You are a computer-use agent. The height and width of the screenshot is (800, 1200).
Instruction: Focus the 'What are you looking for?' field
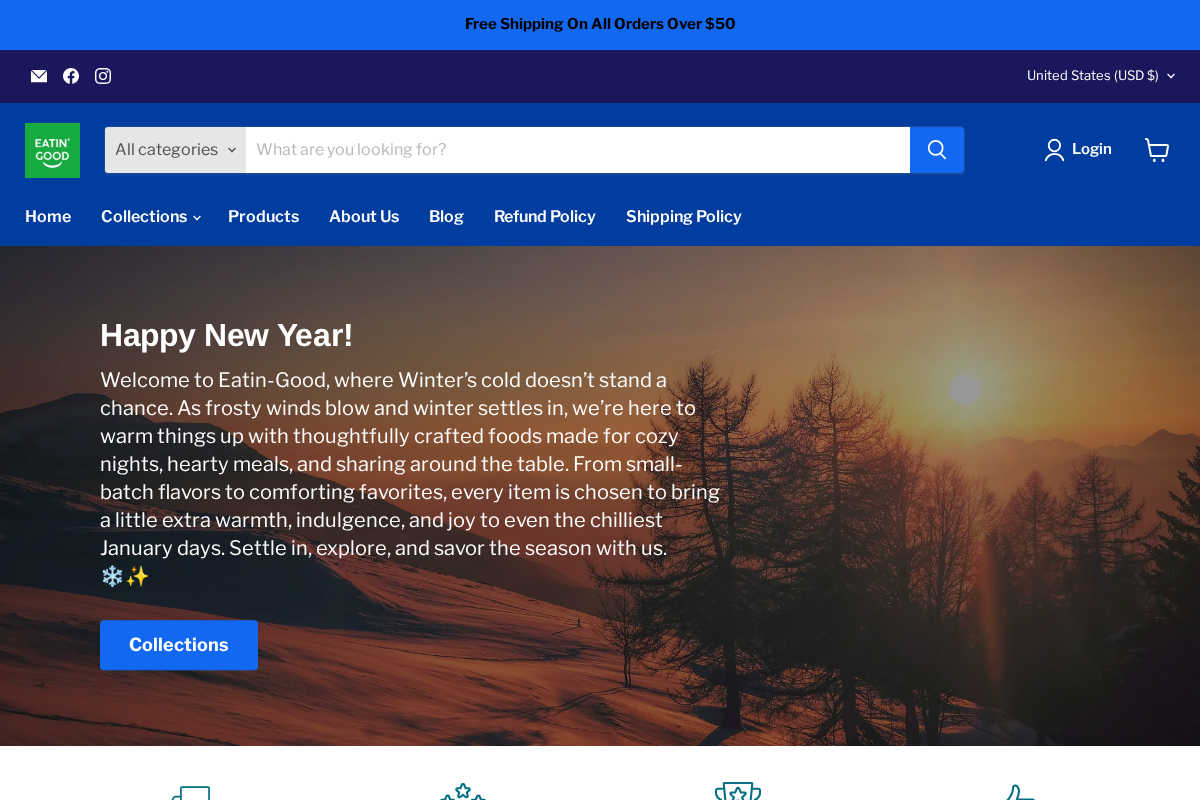578,150
